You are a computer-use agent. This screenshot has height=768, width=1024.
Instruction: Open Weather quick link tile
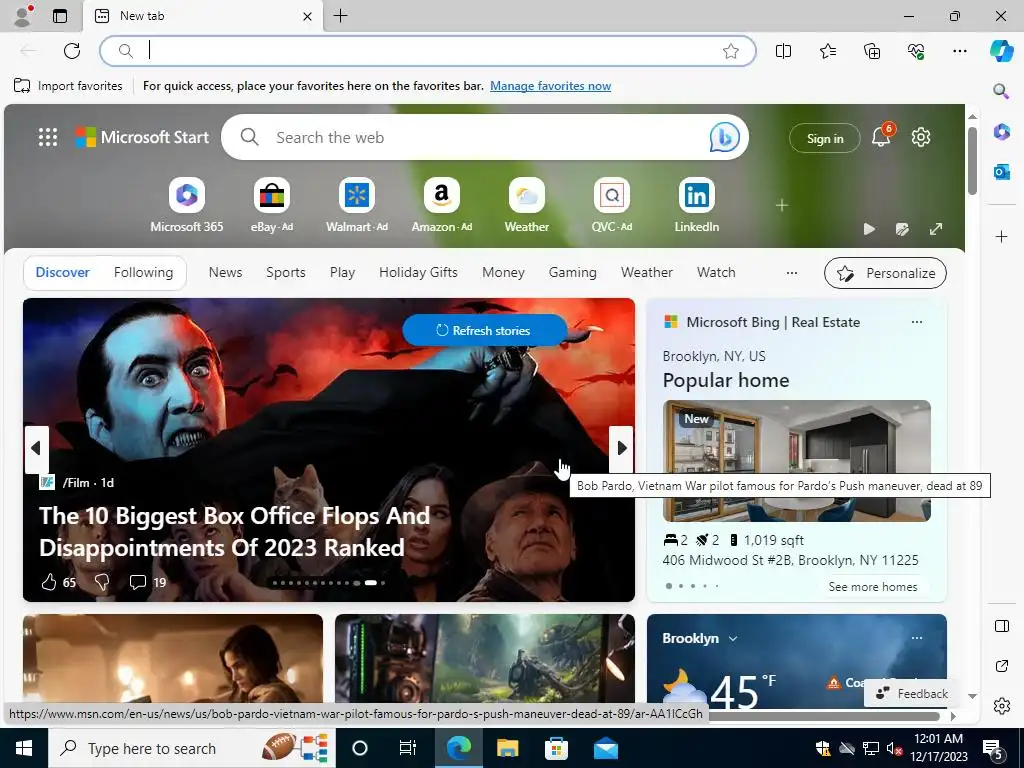(526, 205)
